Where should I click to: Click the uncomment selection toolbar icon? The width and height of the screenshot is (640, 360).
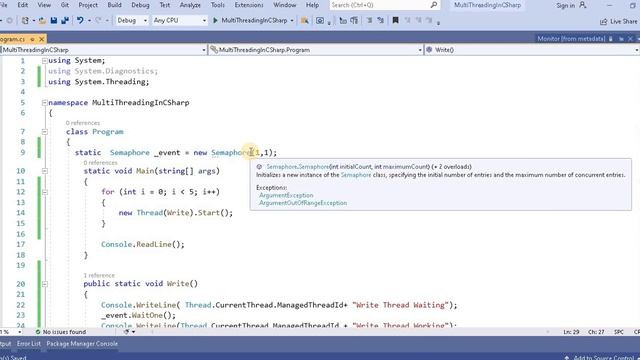pyautogui.click(x=380, y=20)
